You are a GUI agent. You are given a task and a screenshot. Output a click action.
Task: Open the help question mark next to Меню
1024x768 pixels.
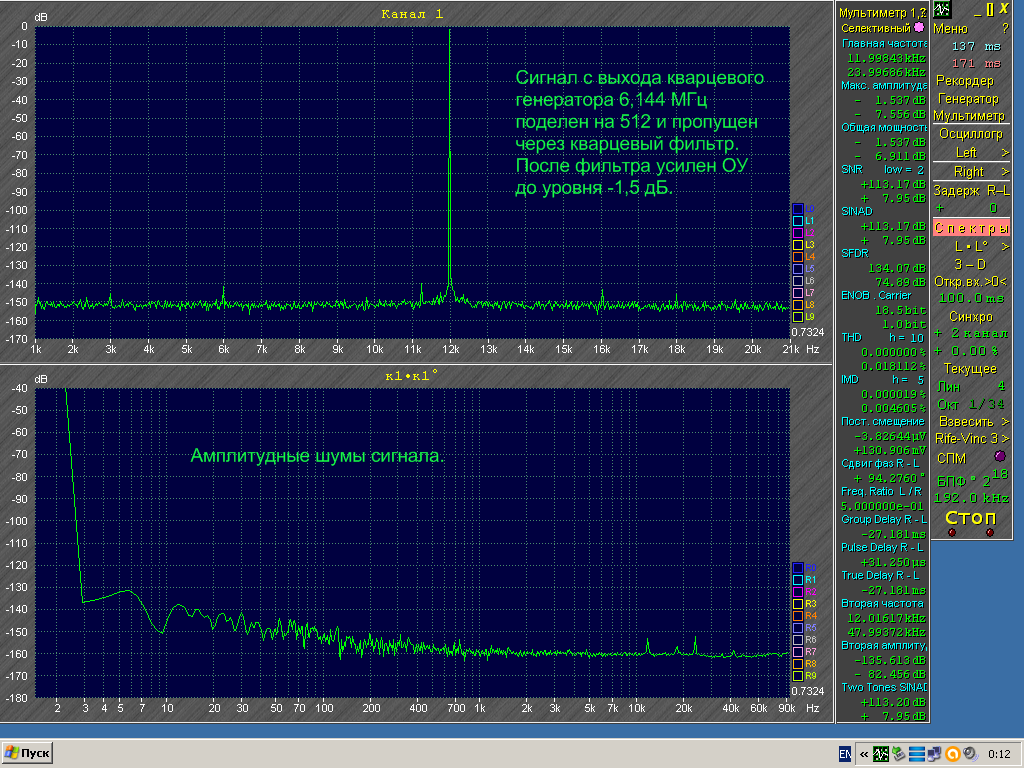(x=1005, y=29)
